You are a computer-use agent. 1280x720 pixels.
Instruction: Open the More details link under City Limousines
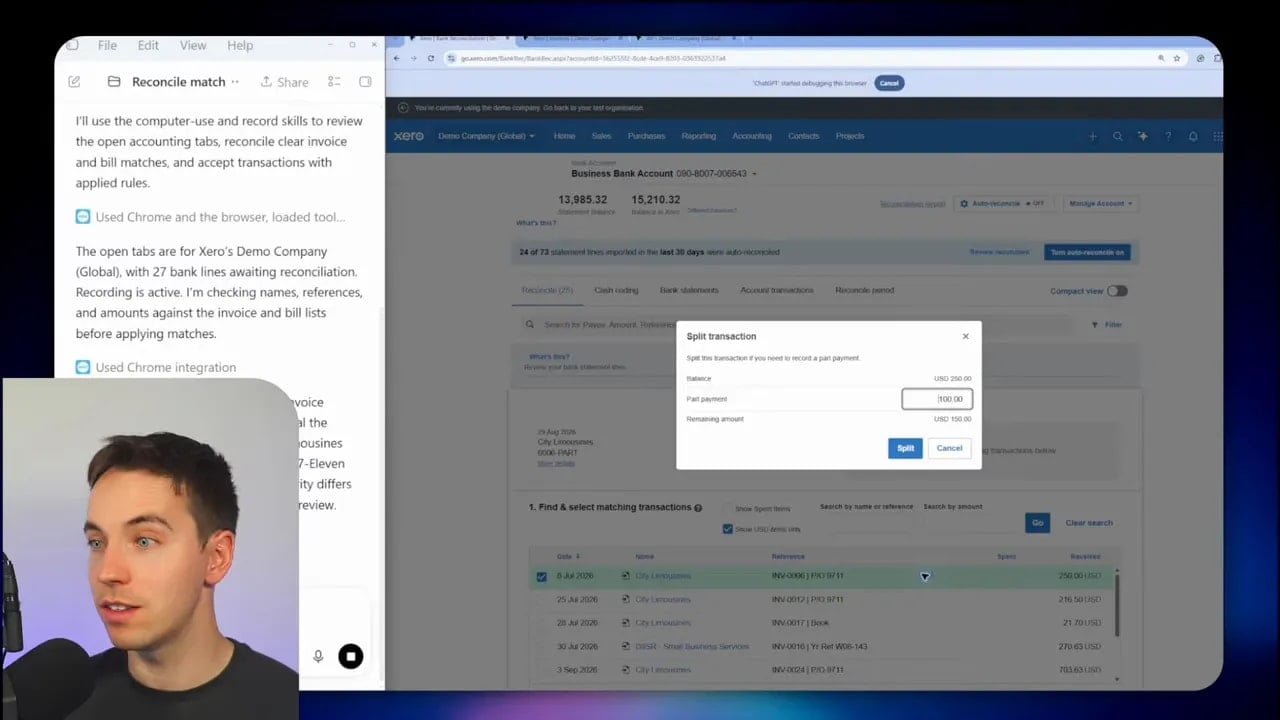pos(556,464)
